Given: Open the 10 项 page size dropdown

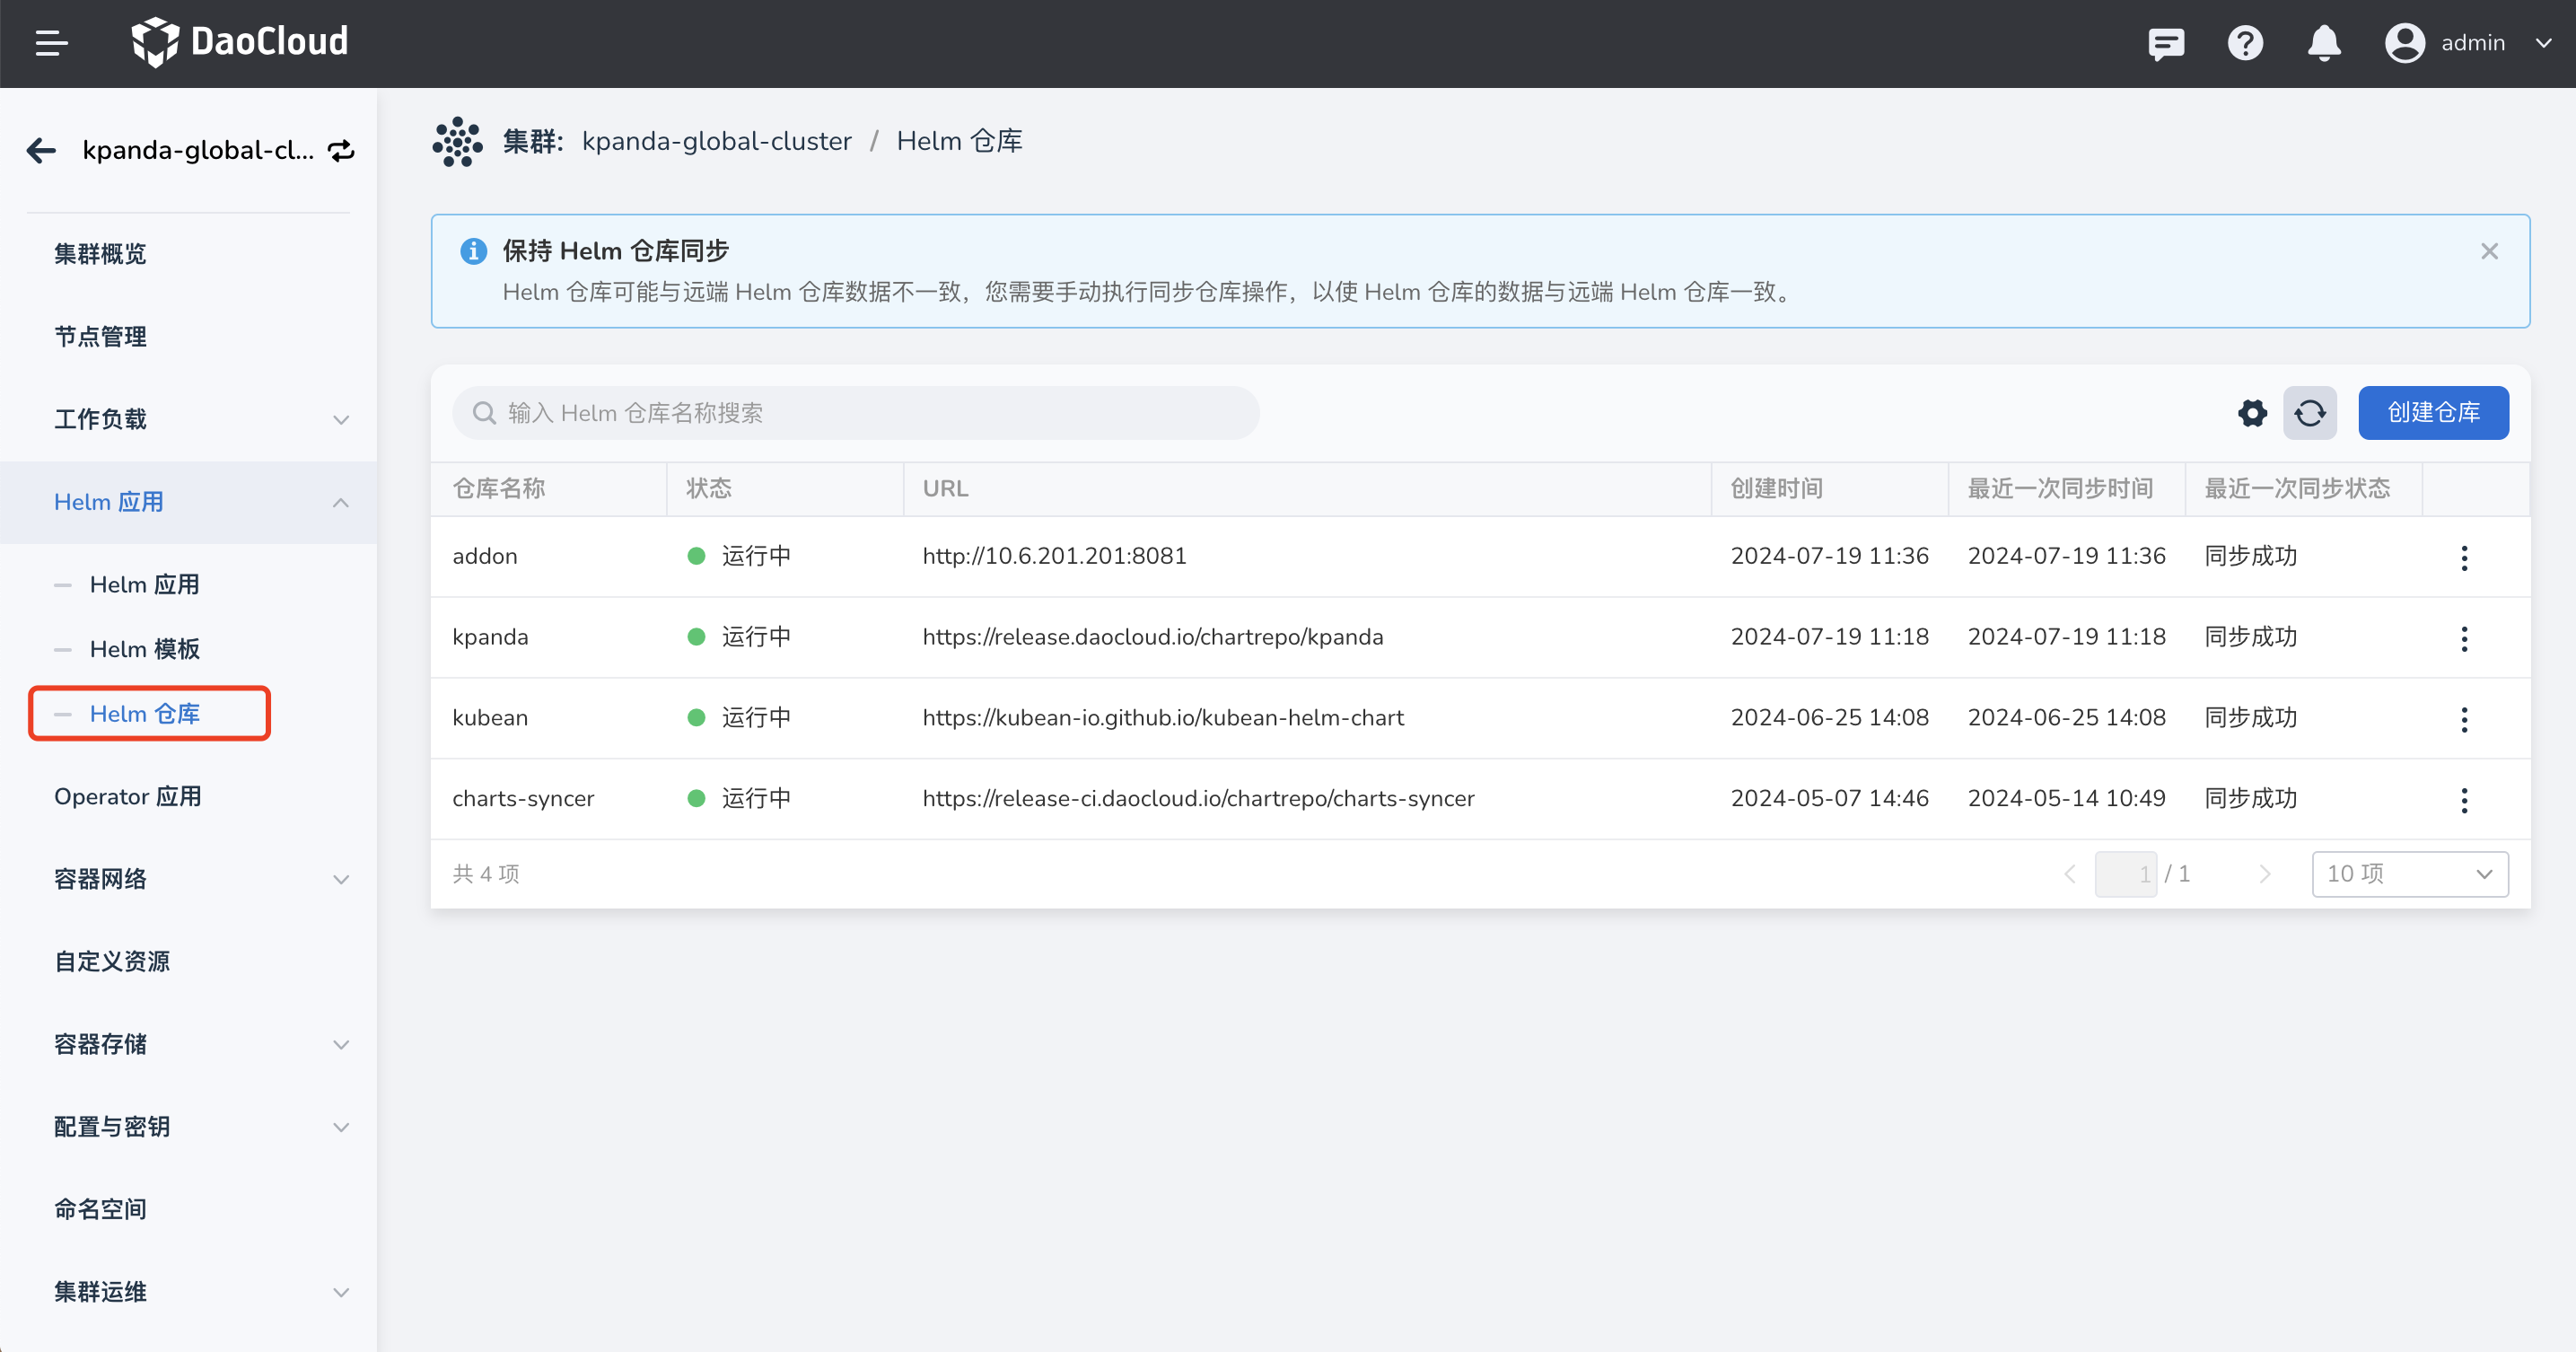Looking at the screenshot, I should click(2409, 874).
